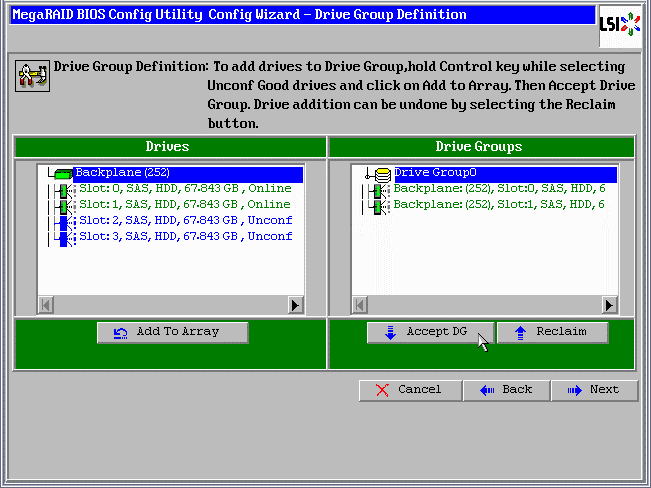Select Backplane (252) node in Drives tree

pyautogui.click(x=122, y=173)
